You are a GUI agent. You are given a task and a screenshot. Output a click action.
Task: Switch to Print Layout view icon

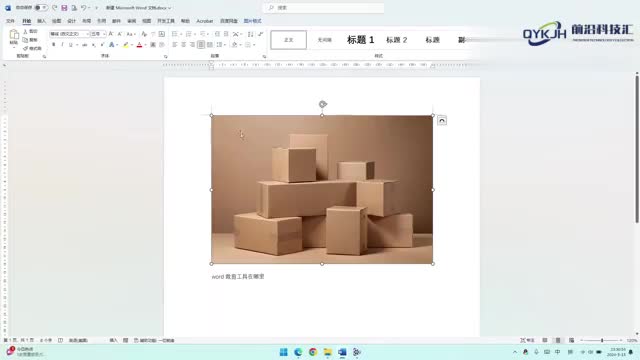click(558, 340)
